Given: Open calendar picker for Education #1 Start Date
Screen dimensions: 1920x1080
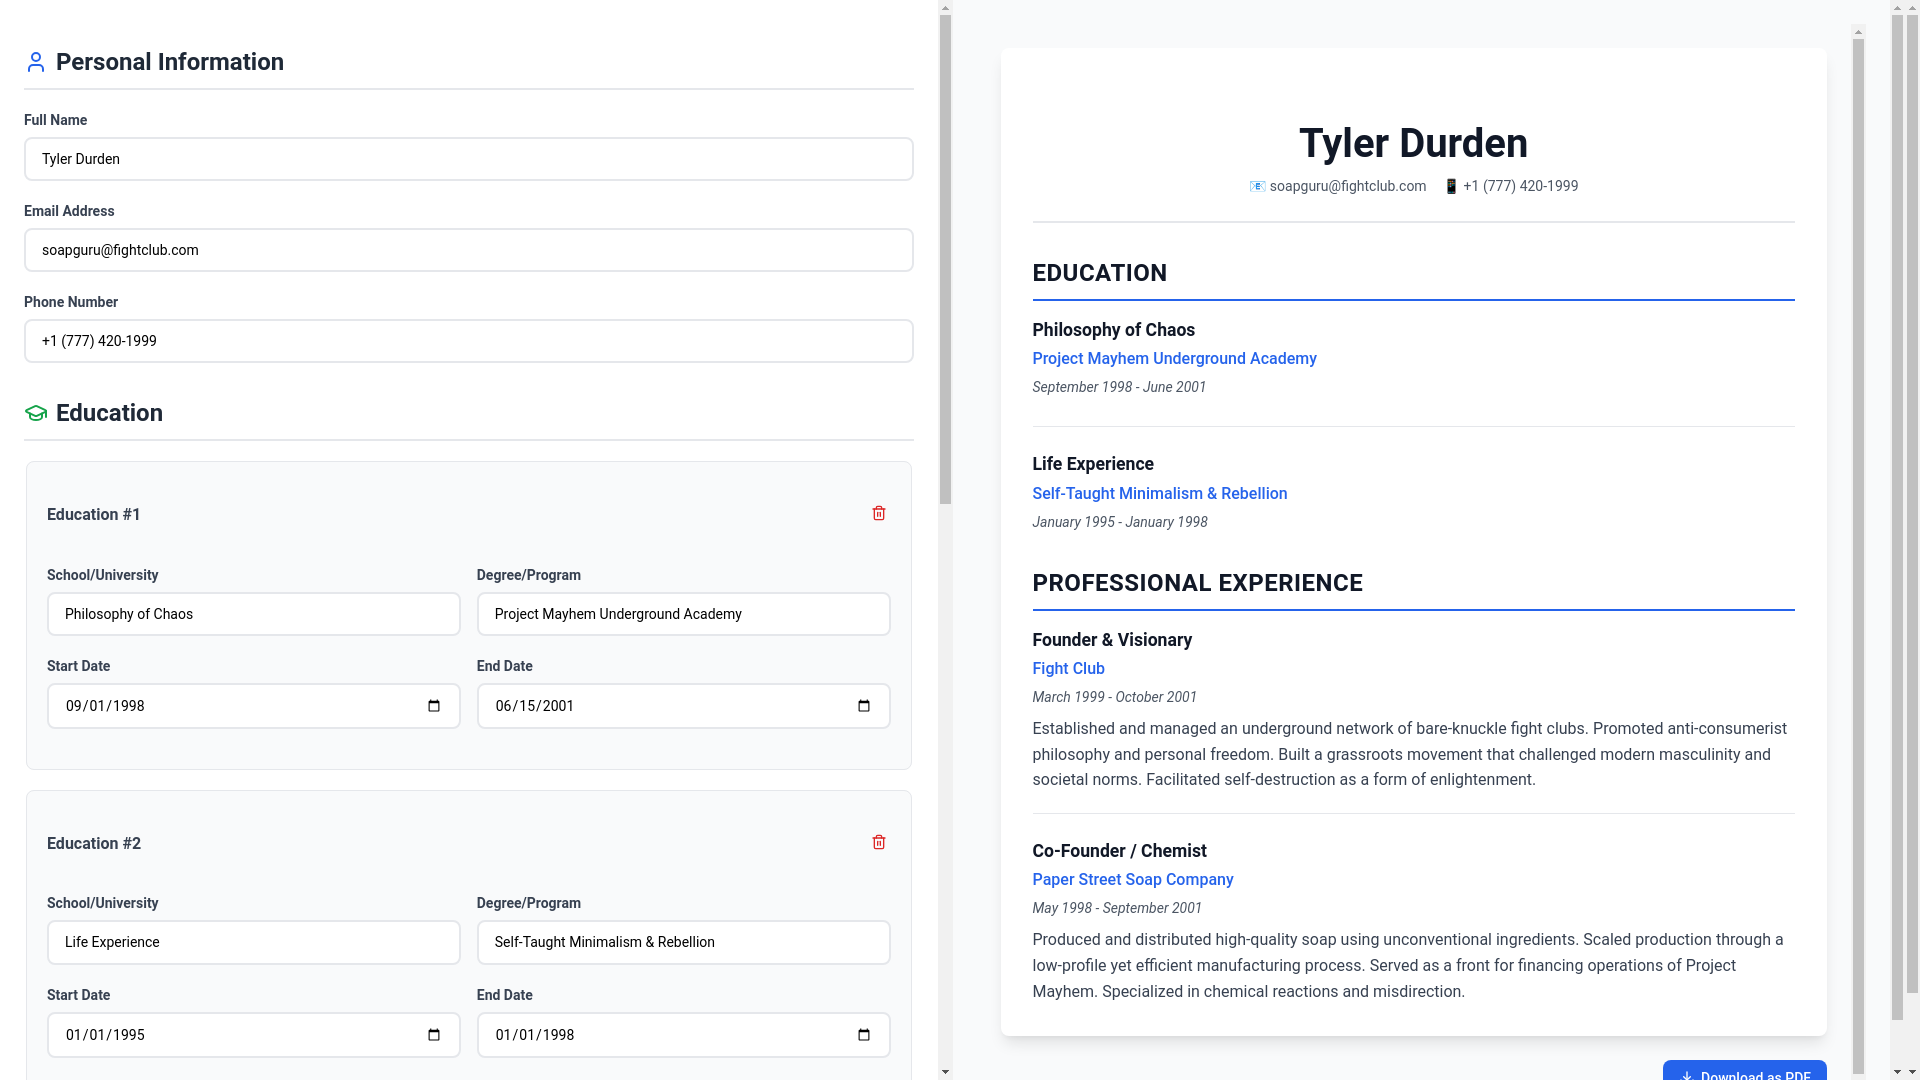Looking at the screenshot, I should coord(434,706).
